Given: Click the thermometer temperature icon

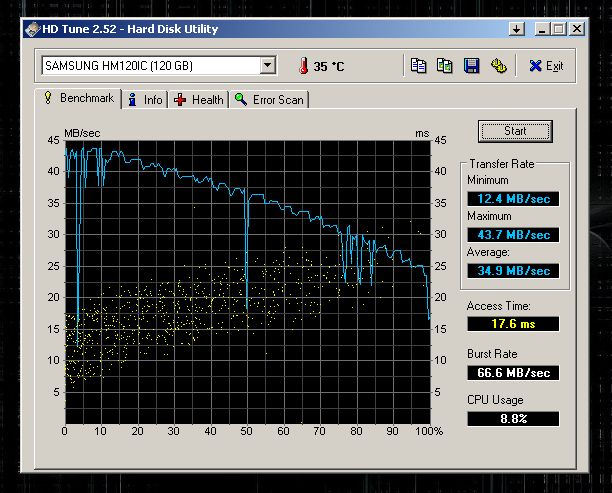Looking at the screenshot, I should (302, 66).
